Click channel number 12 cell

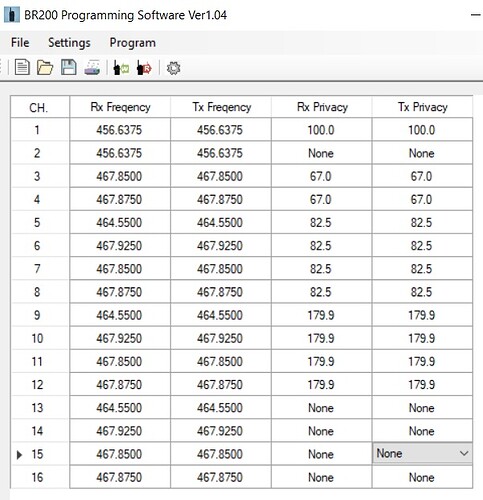coord(40,385)
